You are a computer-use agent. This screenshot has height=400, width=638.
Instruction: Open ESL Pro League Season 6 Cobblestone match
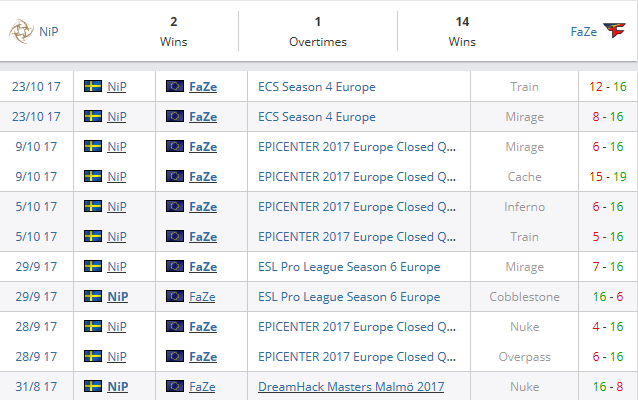349,297
